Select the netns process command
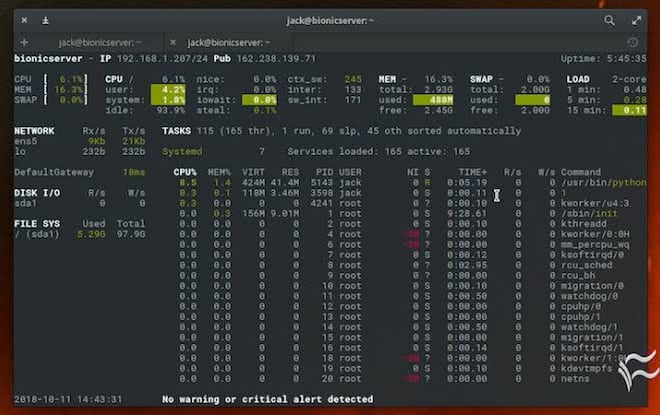660x415 pixels. point(575,379)
